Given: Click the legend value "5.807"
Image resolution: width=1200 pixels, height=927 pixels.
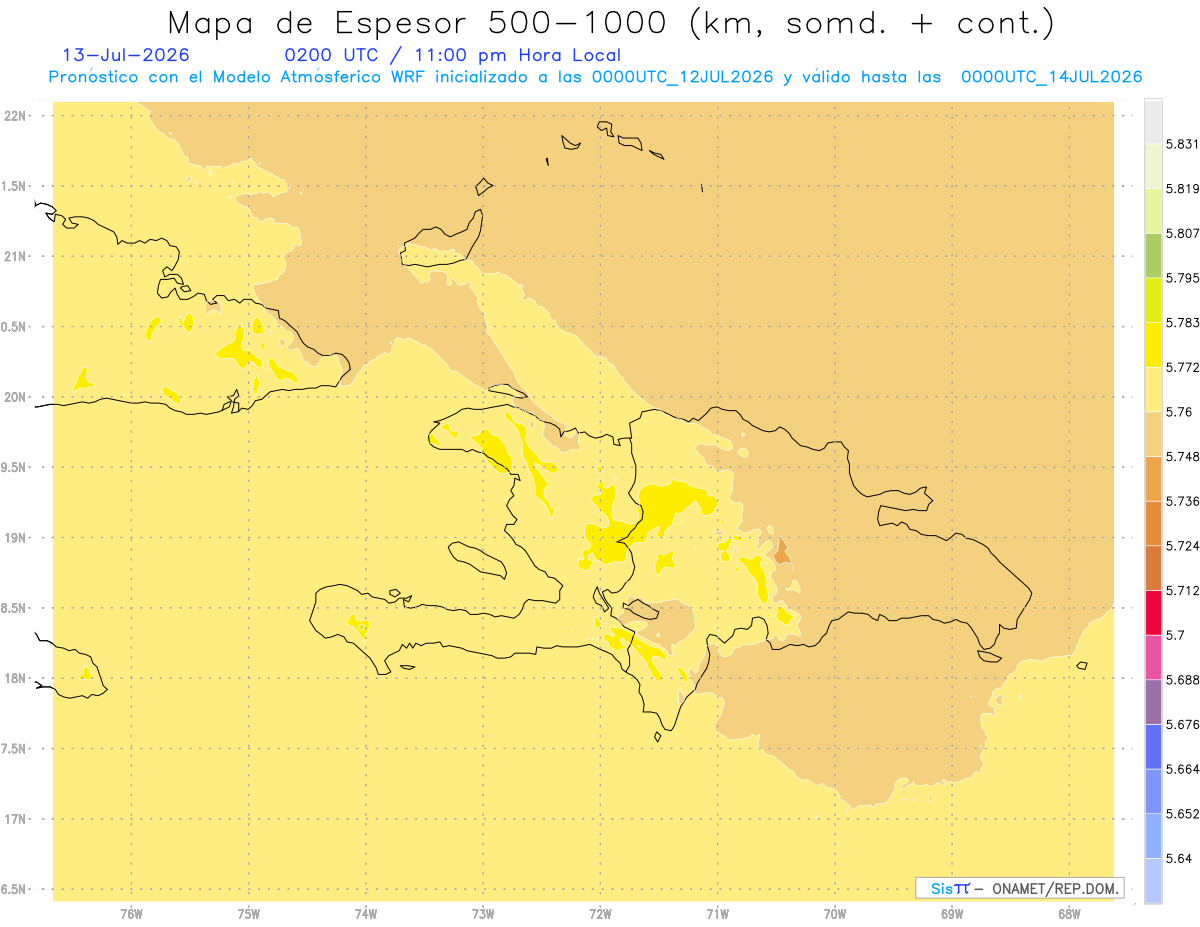Looking at the screenshot, I should (1182, 233).
